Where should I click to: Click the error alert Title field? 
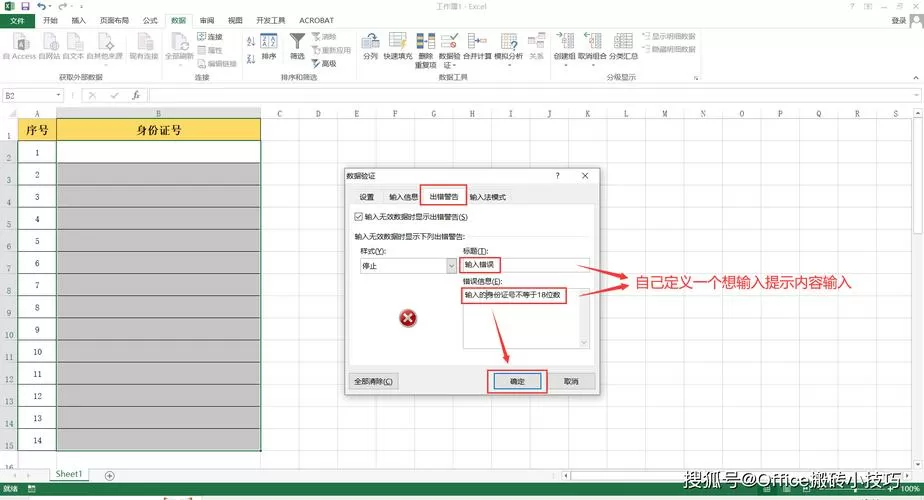coord(526,265)
